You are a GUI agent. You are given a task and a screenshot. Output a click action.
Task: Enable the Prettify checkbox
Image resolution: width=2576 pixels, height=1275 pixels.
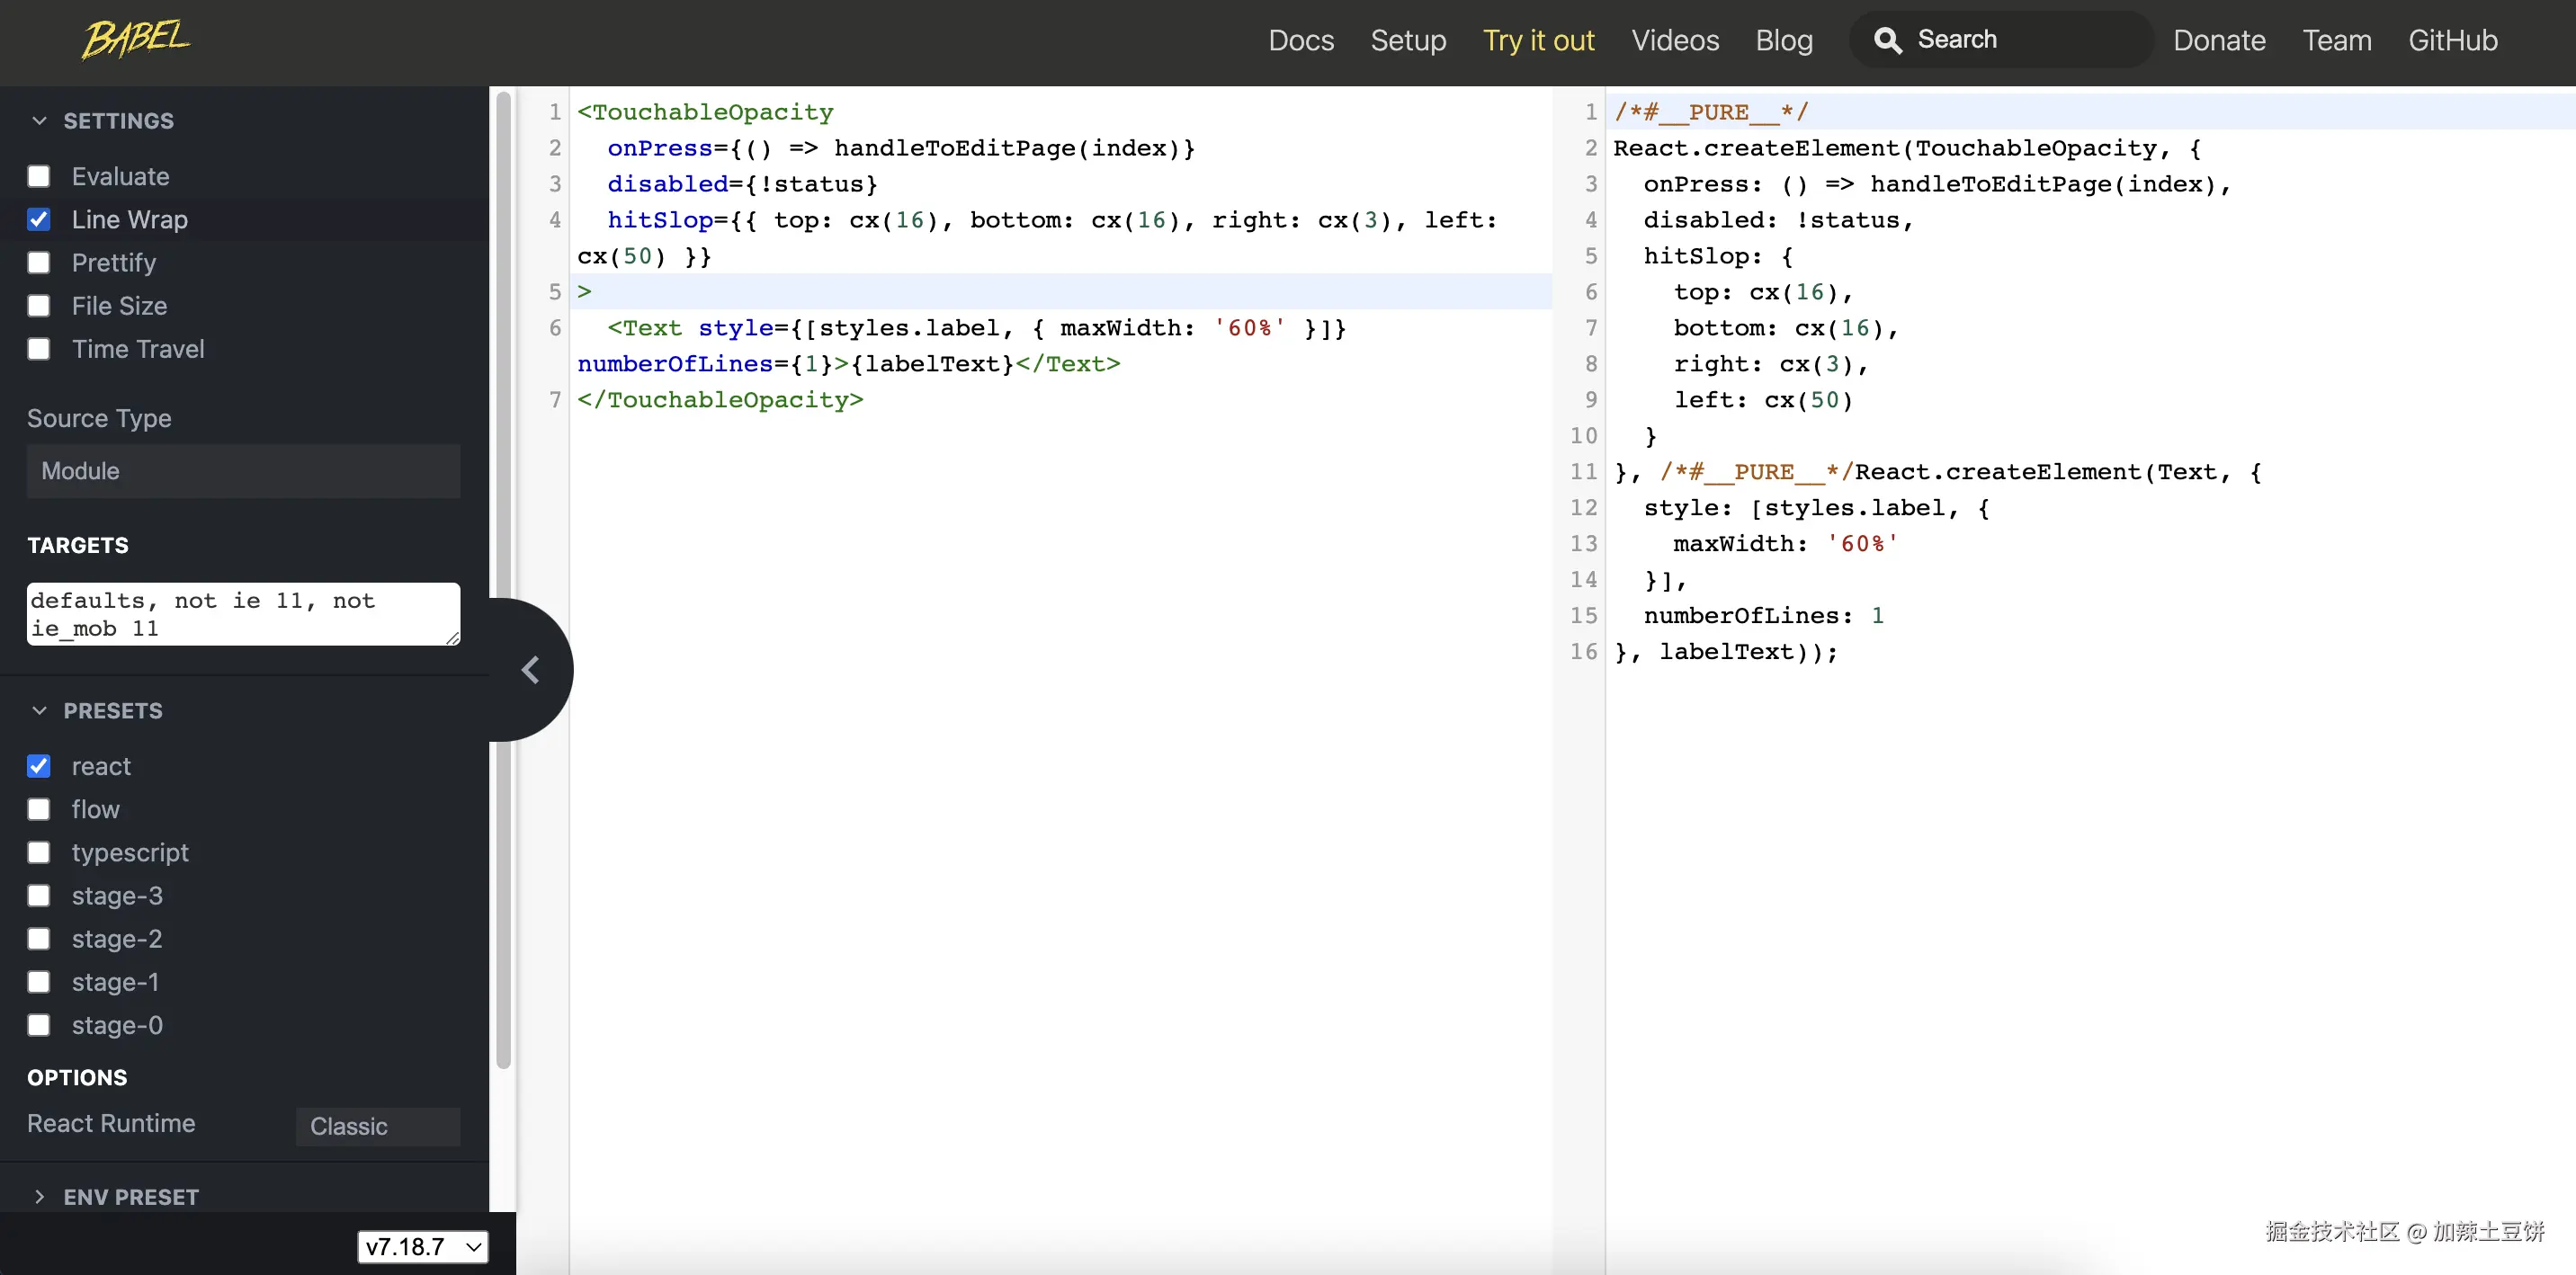39,263
